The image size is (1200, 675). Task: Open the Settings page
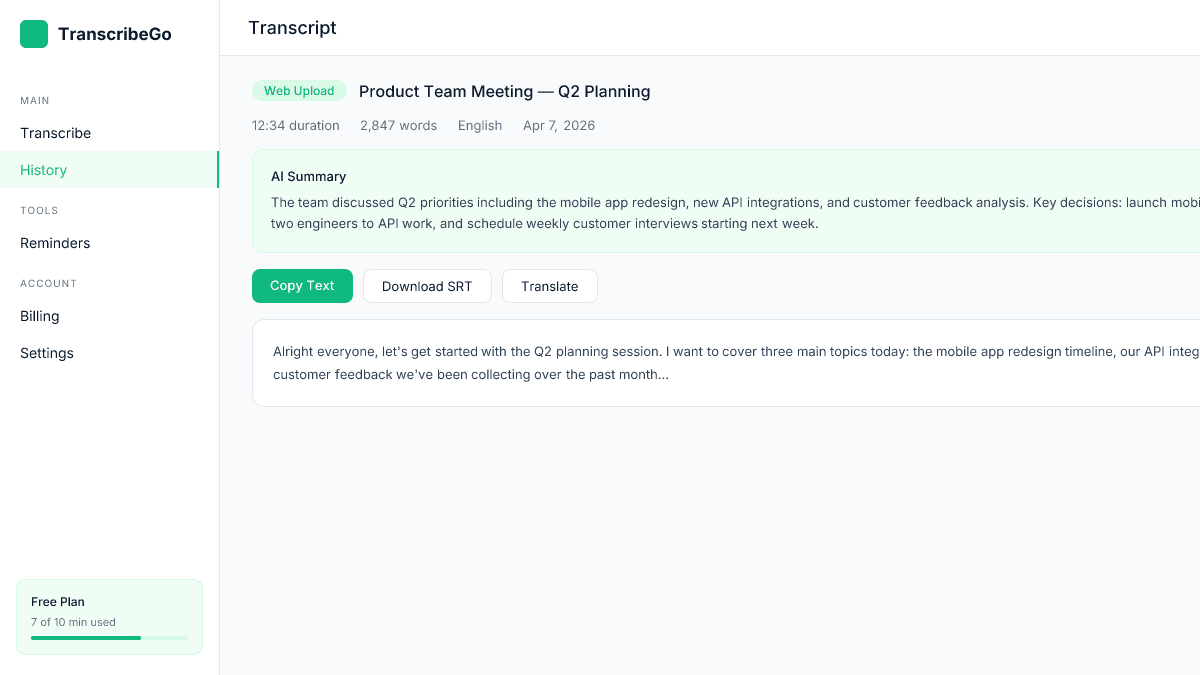pos(46,353)
